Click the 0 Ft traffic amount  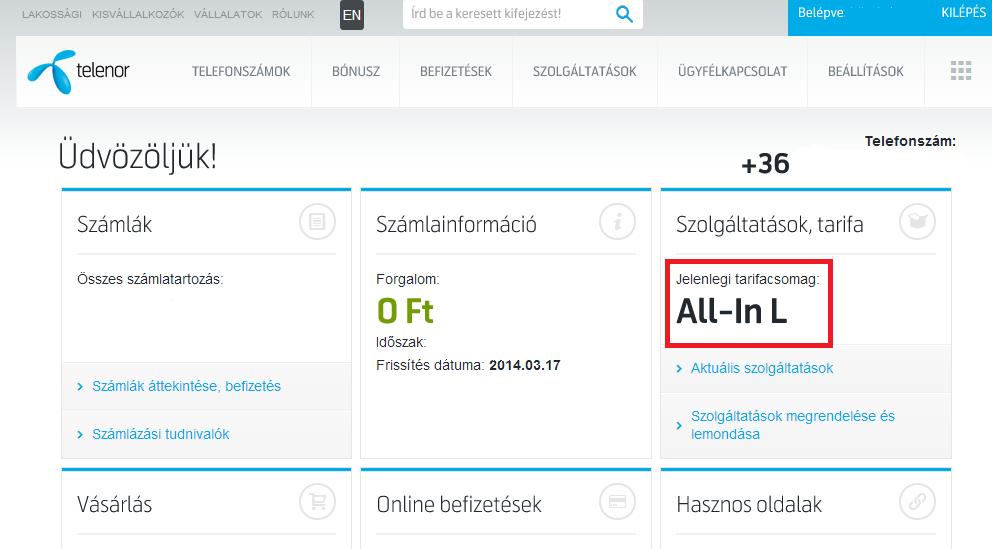click(405, 311)
